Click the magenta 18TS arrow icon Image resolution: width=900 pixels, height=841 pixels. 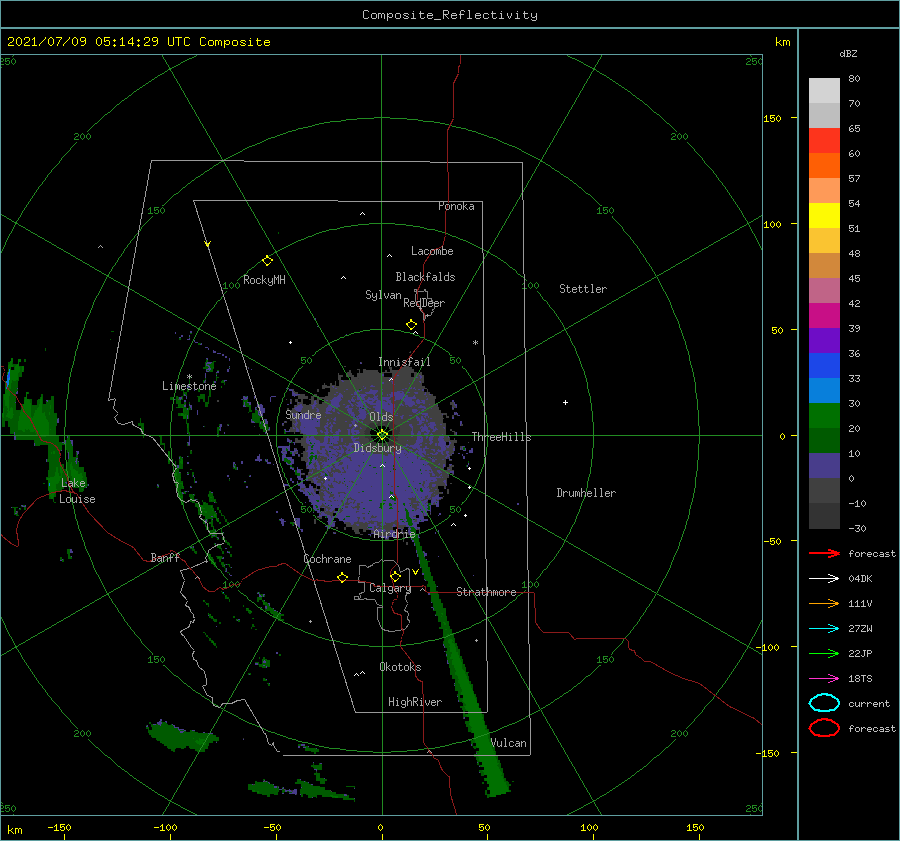coord(824,679)
